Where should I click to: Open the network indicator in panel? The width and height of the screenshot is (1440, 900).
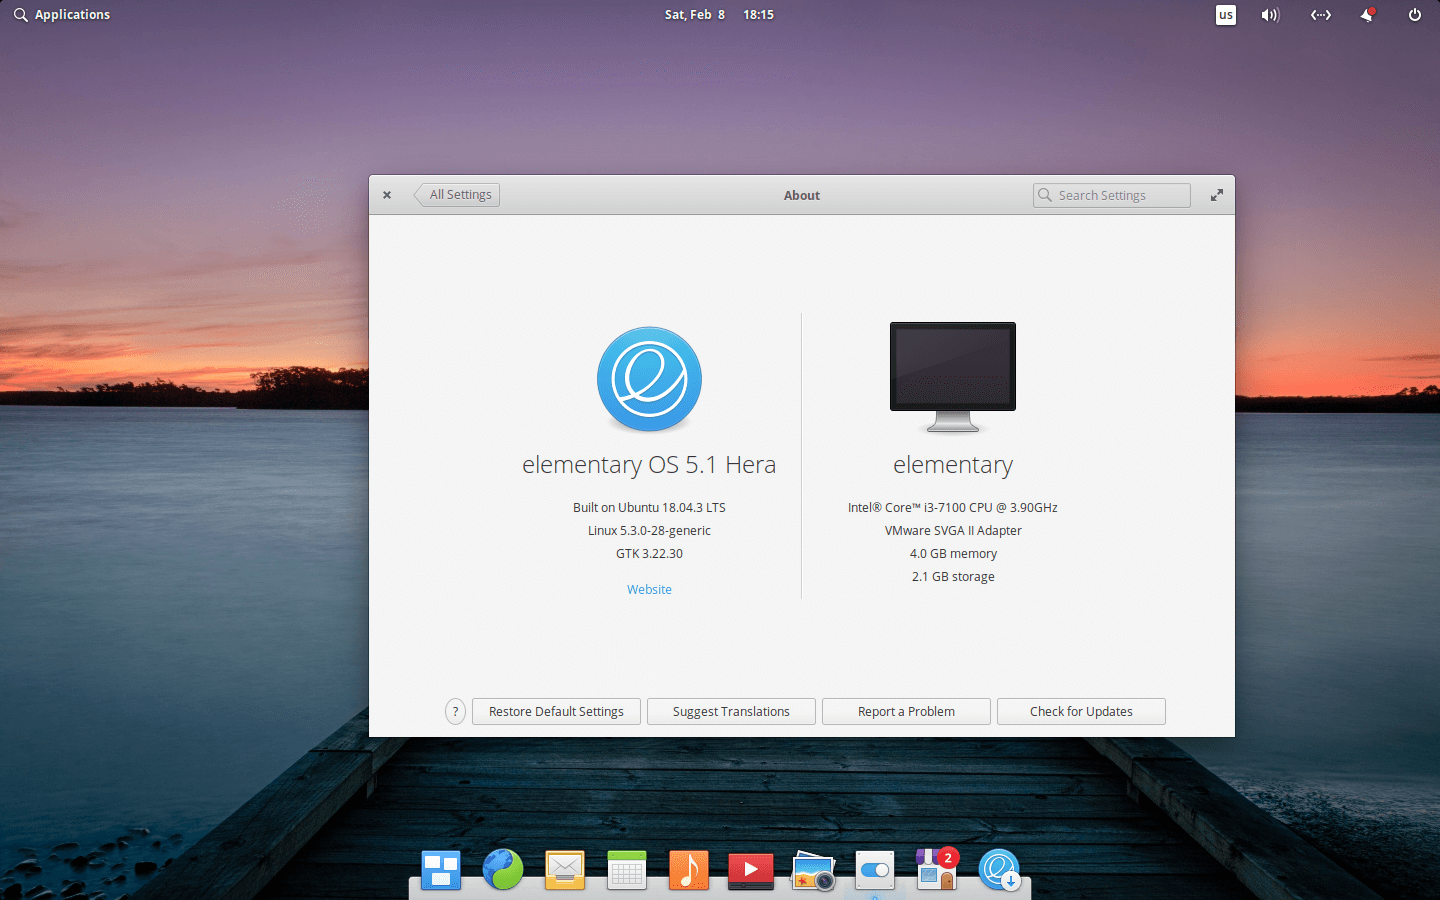pyautogui.click(x=1321, y=15)
